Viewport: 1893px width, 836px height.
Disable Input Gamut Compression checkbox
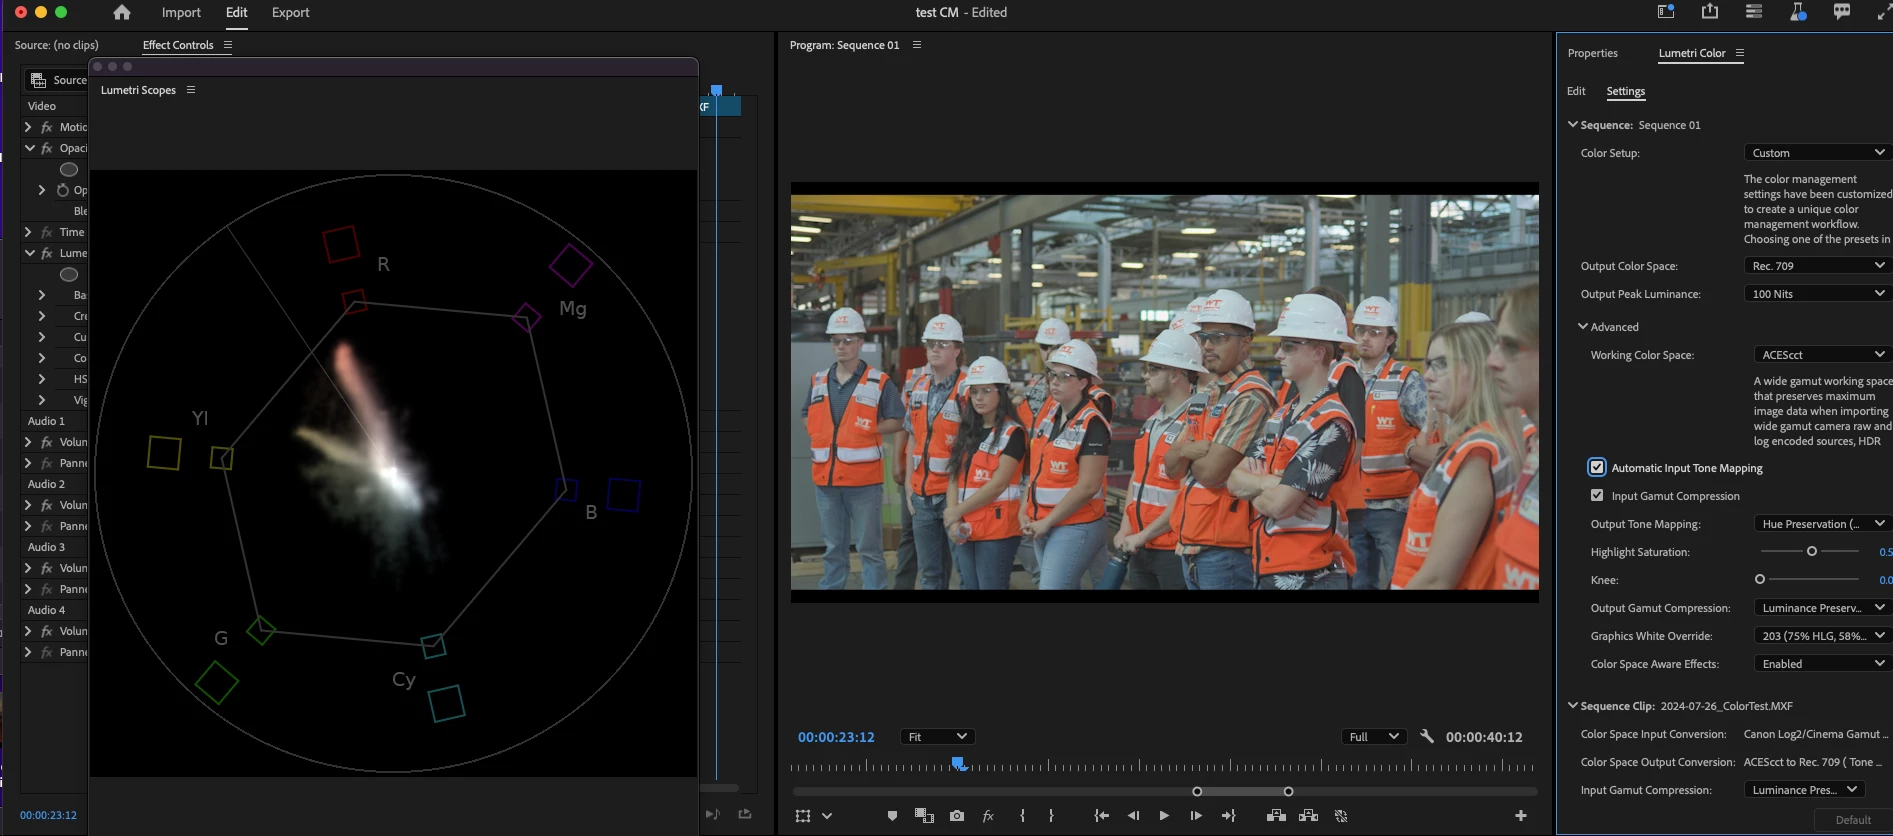click(x=1597, y=496)
